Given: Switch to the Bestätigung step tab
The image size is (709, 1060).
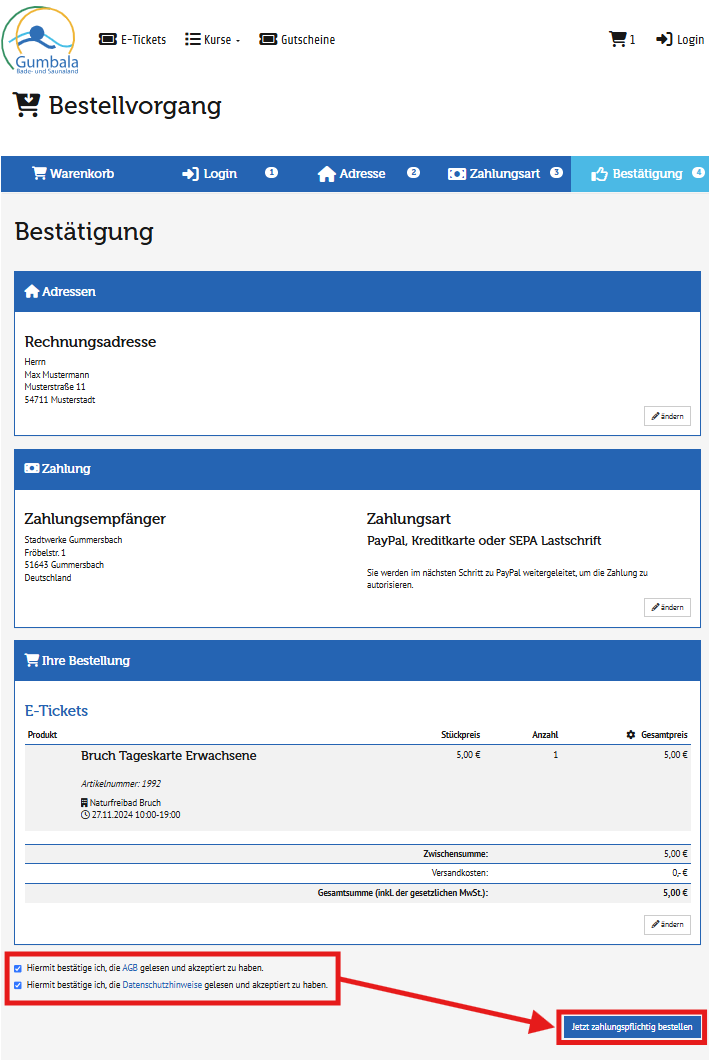Looking at the screenshot, I should pyautogui.click(x=638, y=174).
